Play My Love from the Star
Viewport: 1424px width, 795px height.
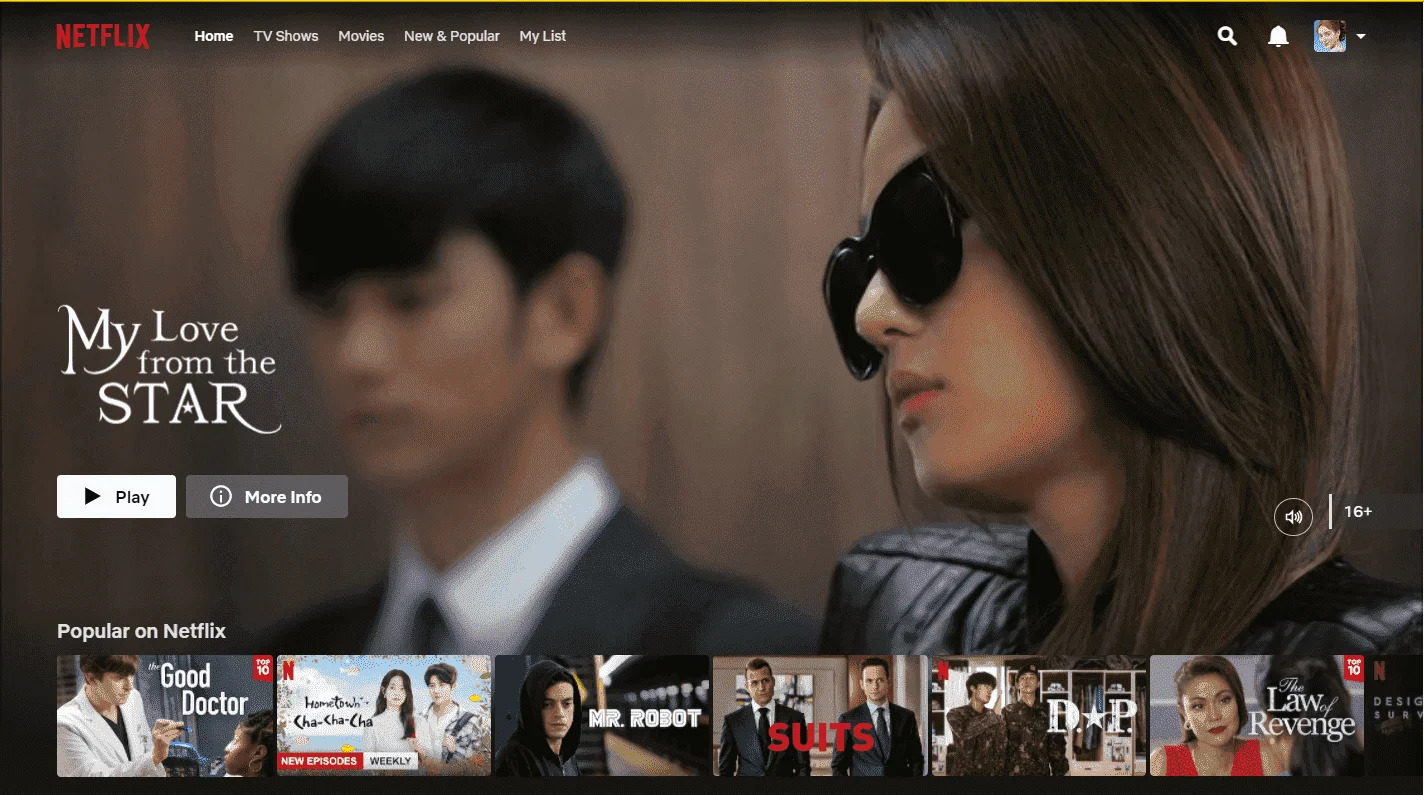[x=116, y=497]
